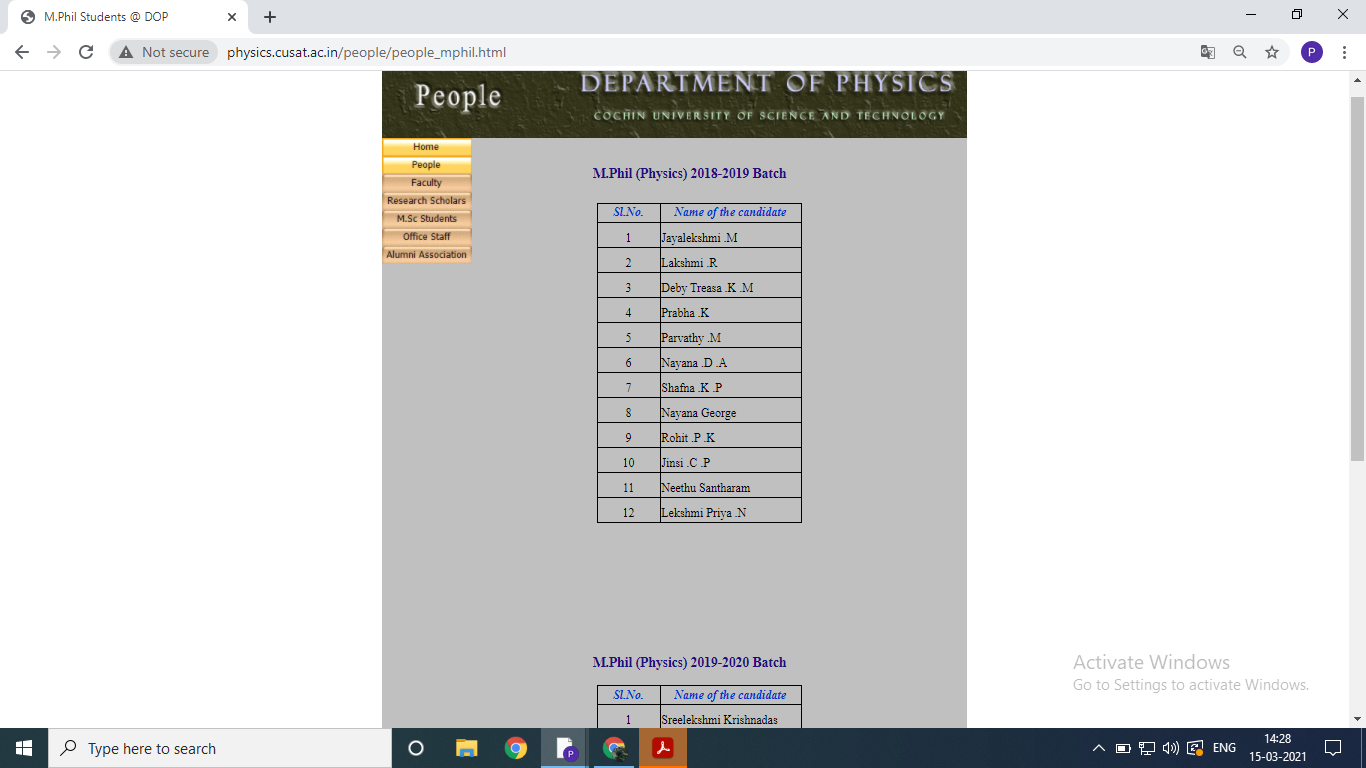Click the name Deby Treasa .K .M
The image size is (1366, 768).
[x=707, y=288]
